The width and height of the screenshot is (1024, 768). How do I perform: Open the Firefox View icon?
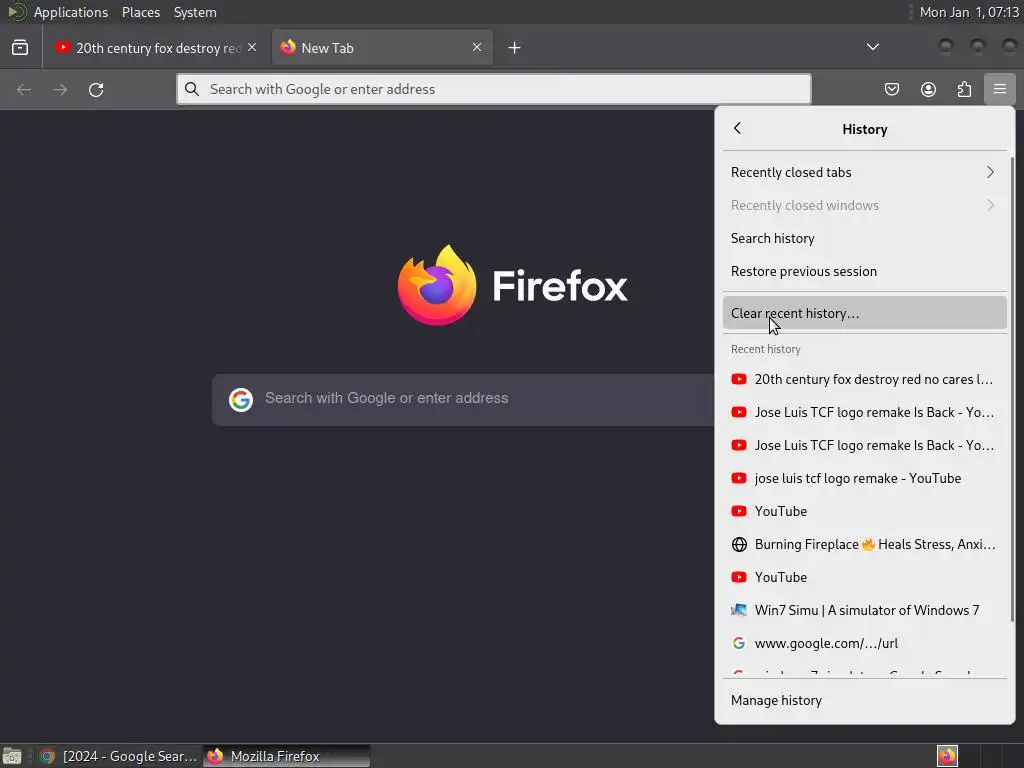[x=20, y=48]
